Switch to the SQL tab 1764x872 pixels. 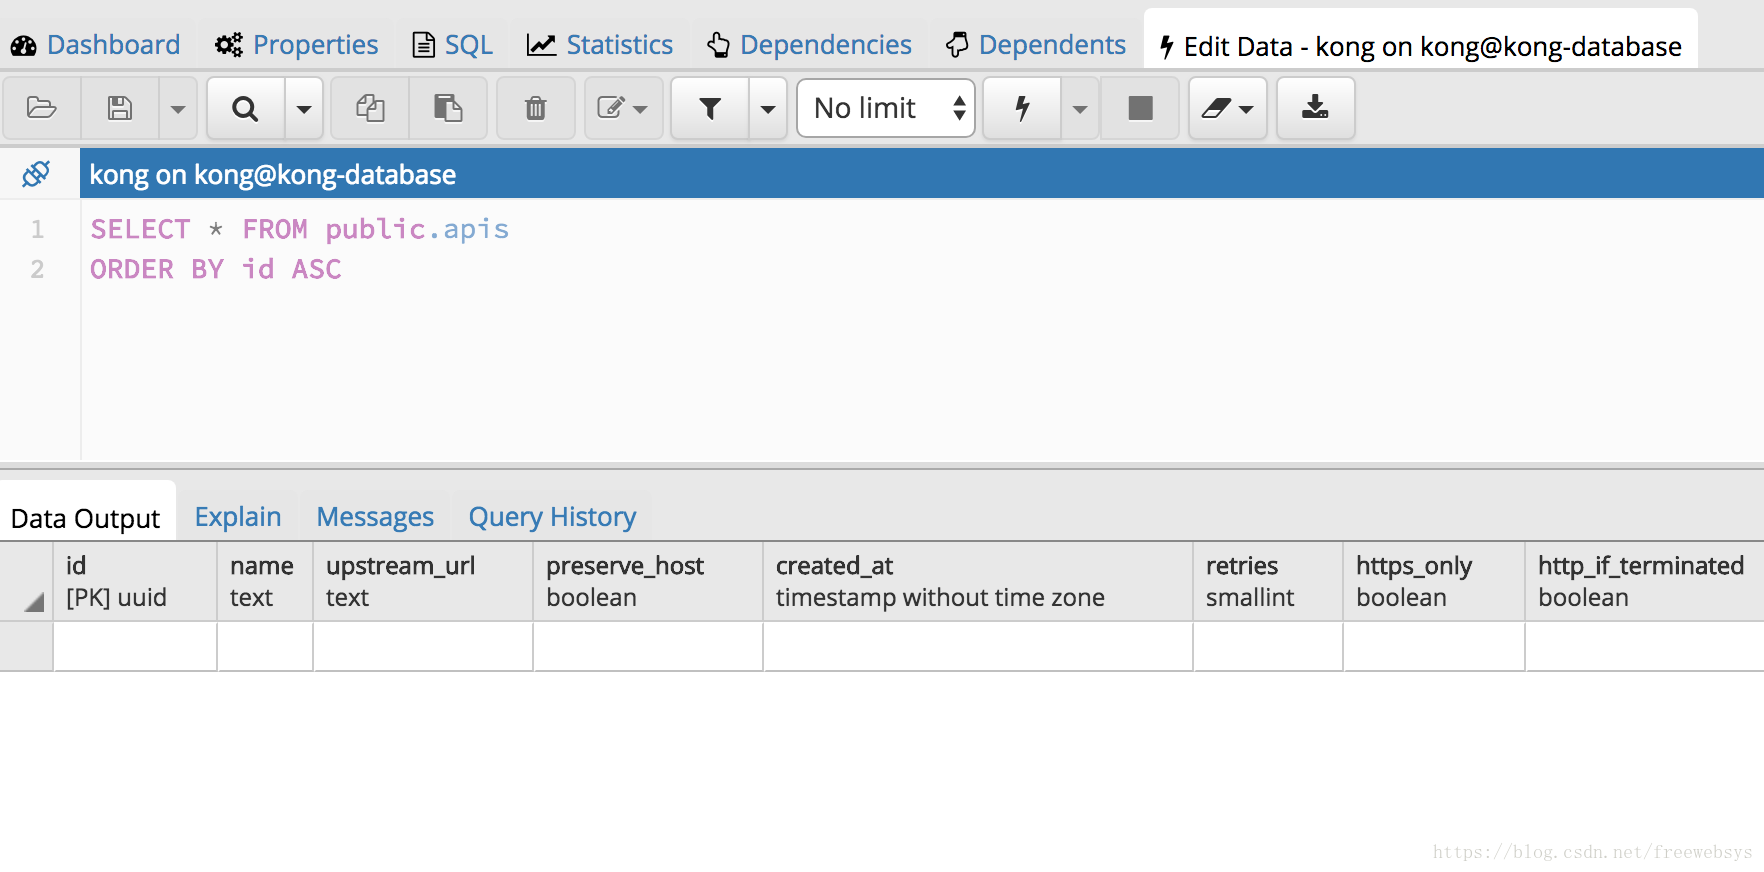pyautogui.click(x=453, y=45)
